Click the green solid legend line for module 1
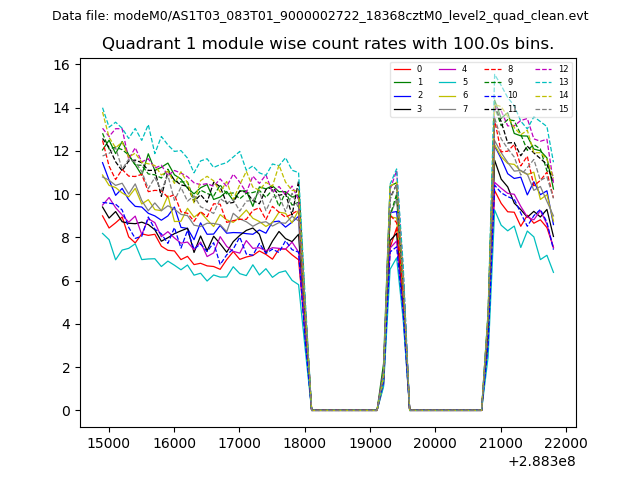Image resolution: width=640 pixels, height=480 pixels. click(x=402, y=82)
